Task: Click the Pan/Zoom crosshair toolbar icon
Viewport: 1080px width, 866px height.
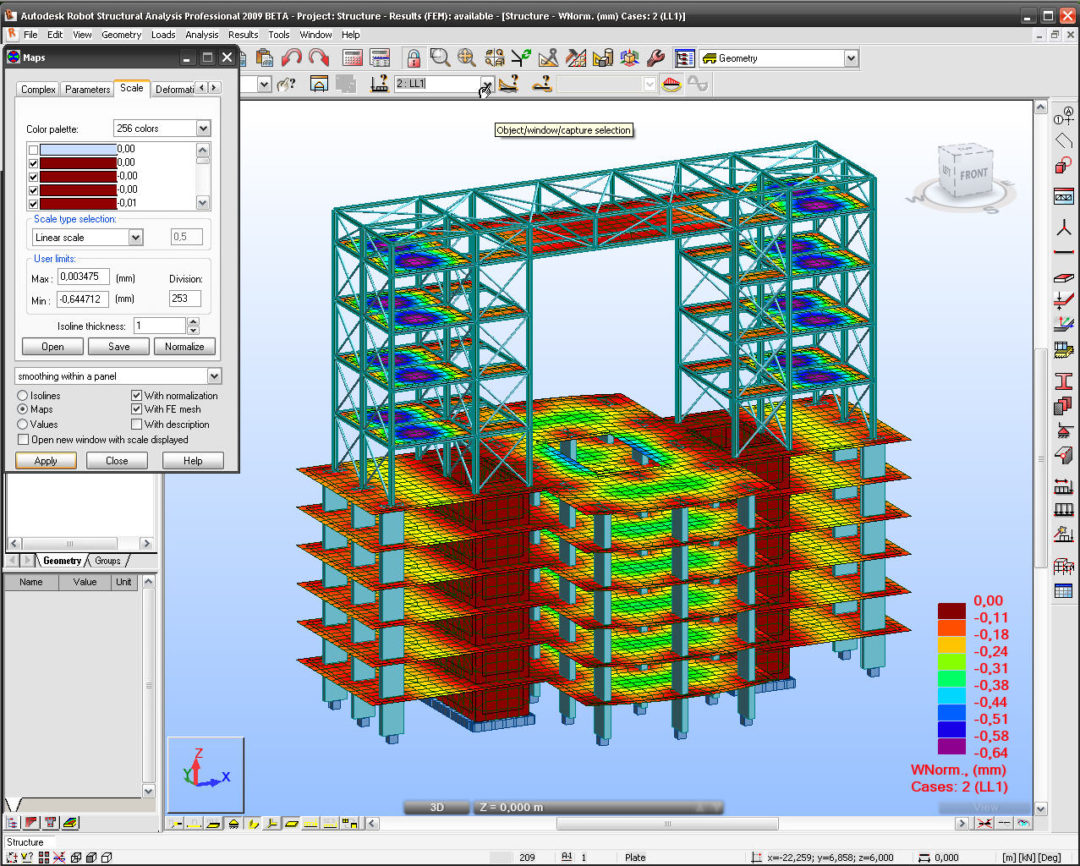Action: 466,58
